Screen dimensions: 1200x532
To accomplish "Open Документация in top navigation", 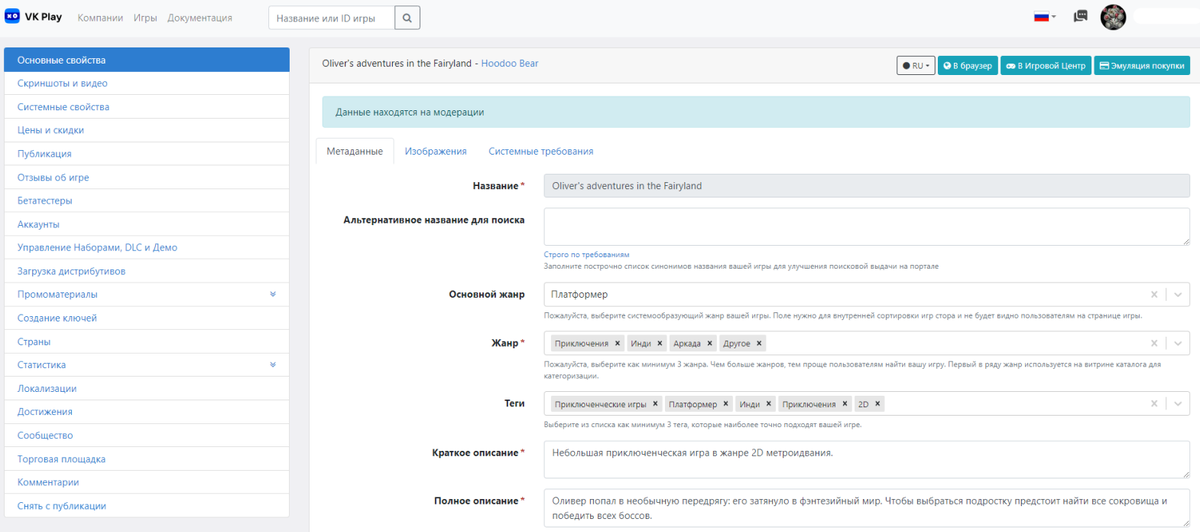I will click(200, 18).
